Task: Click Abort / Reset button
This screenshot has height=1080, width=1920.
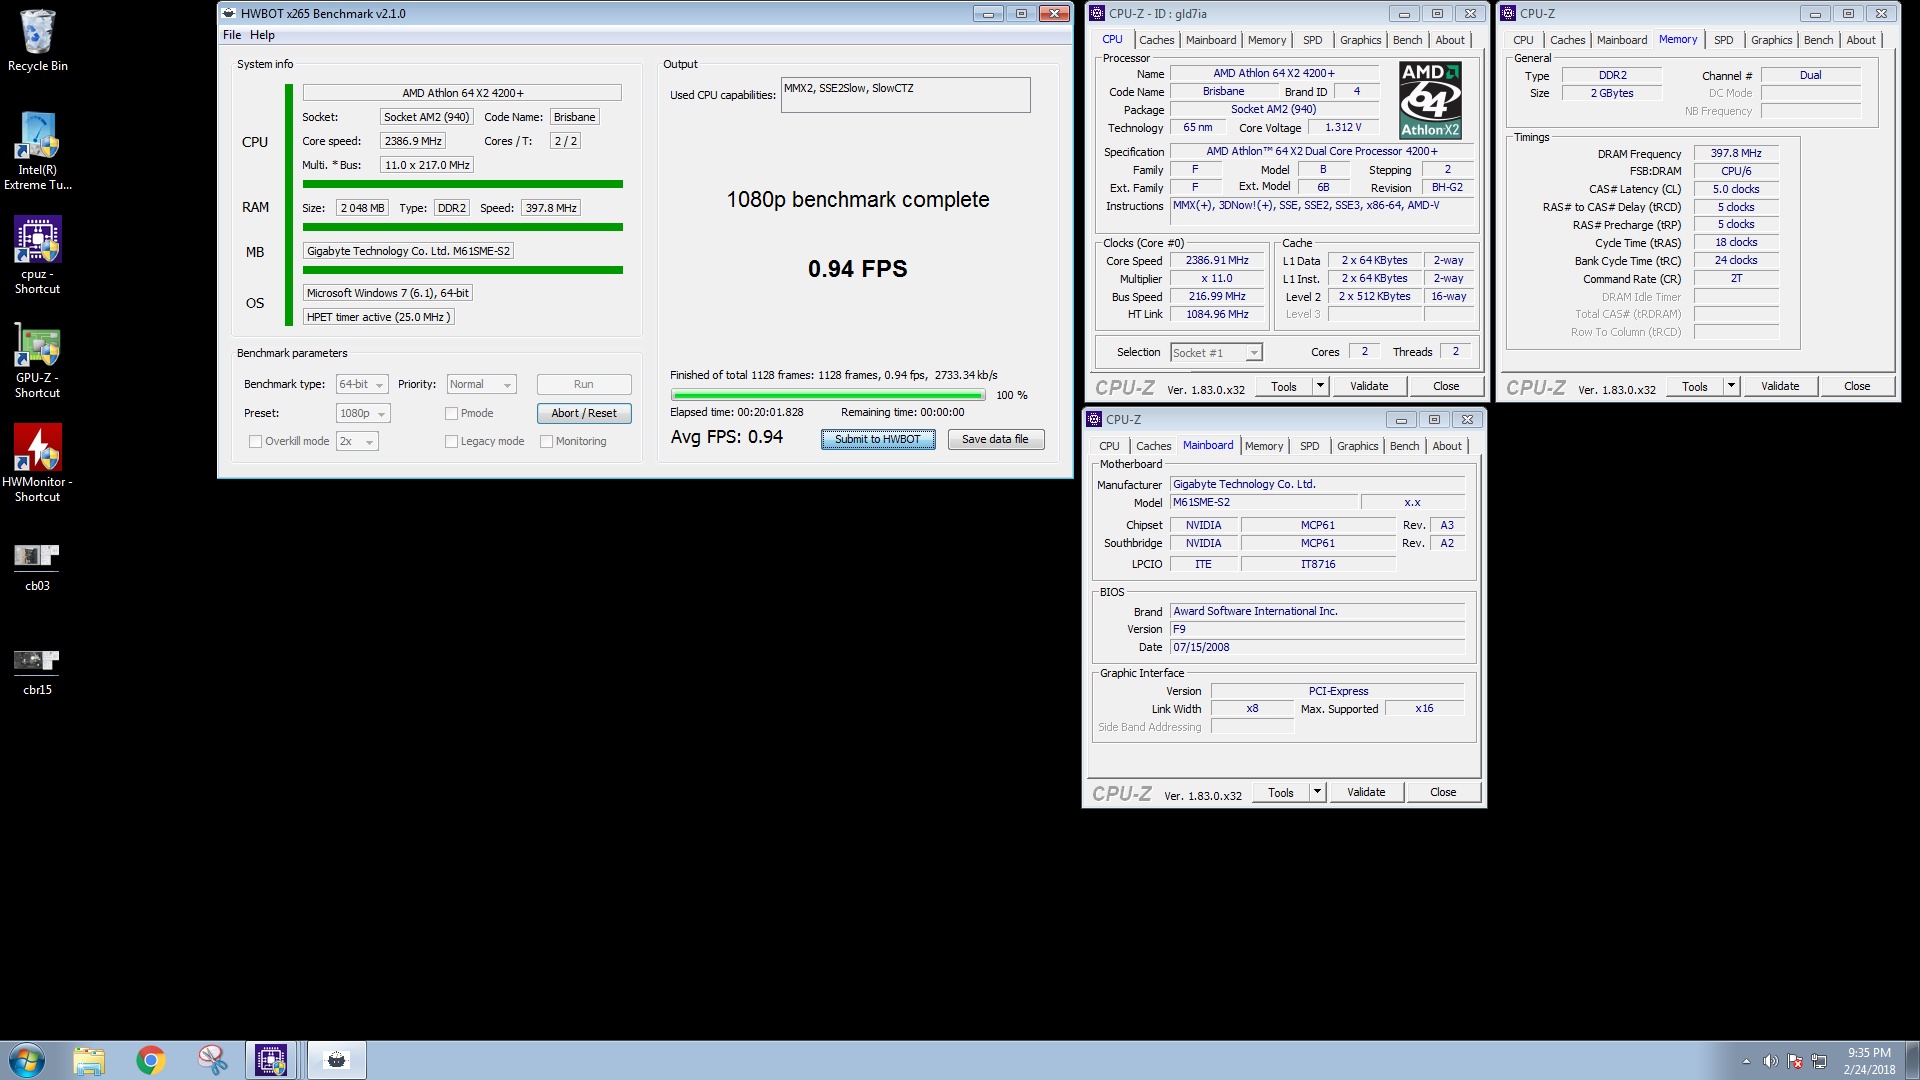Action: pos(584,413)
